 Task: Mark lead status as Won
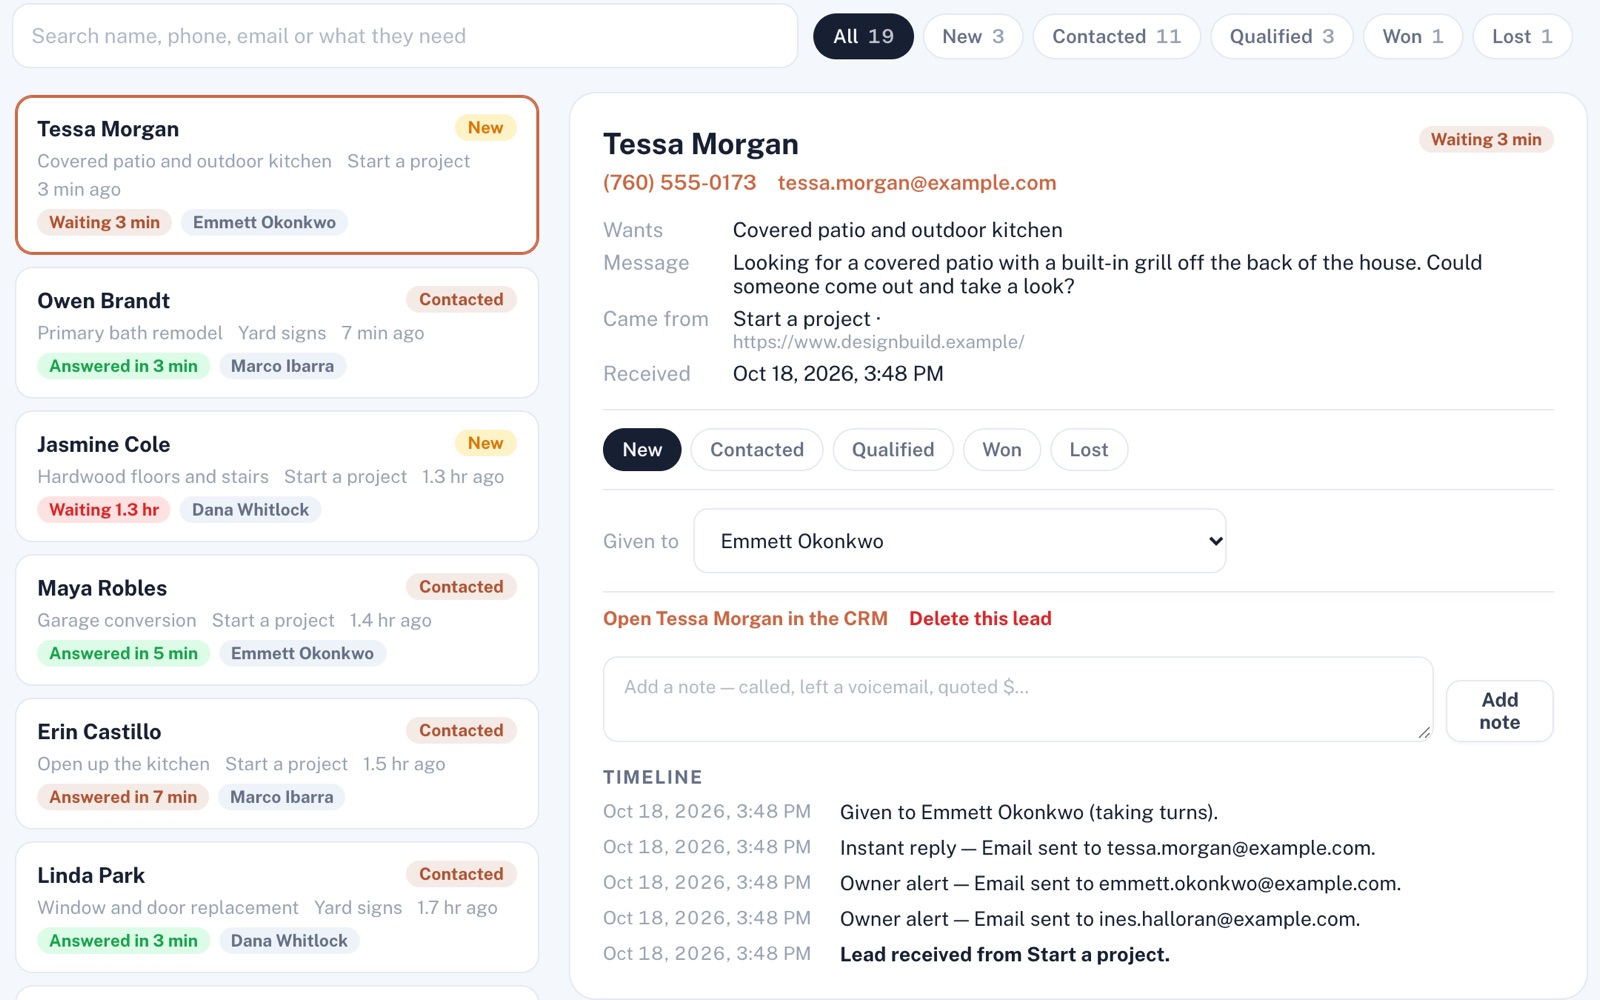coord(1002,450)
